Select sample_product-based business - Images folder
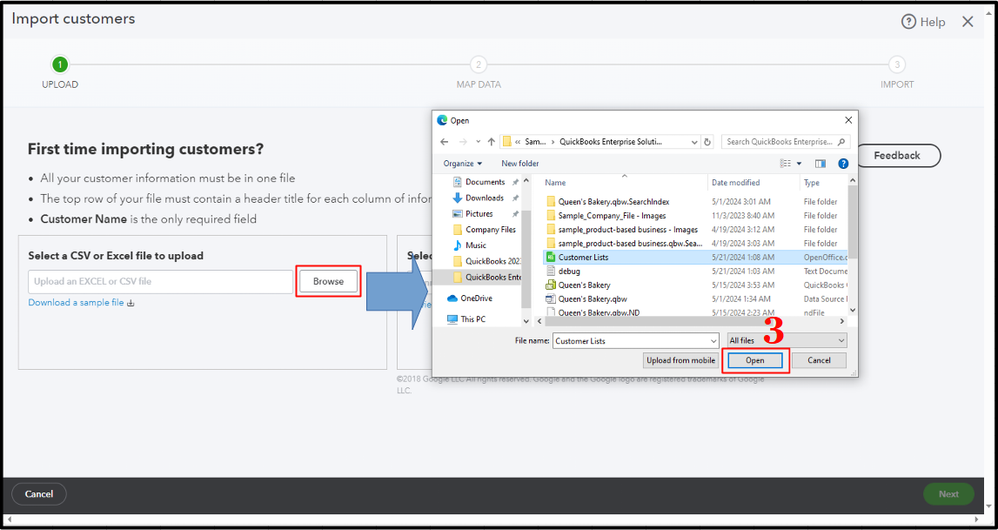The height and width of the screenshot is (530, 998). [x=628, y=230]
